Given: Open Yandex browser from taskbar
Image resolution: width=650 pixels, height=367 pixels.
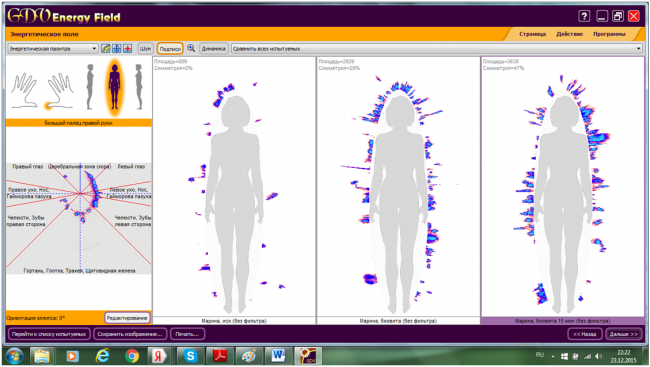Looking at the screenshot, I should click(x=158, y=356).
